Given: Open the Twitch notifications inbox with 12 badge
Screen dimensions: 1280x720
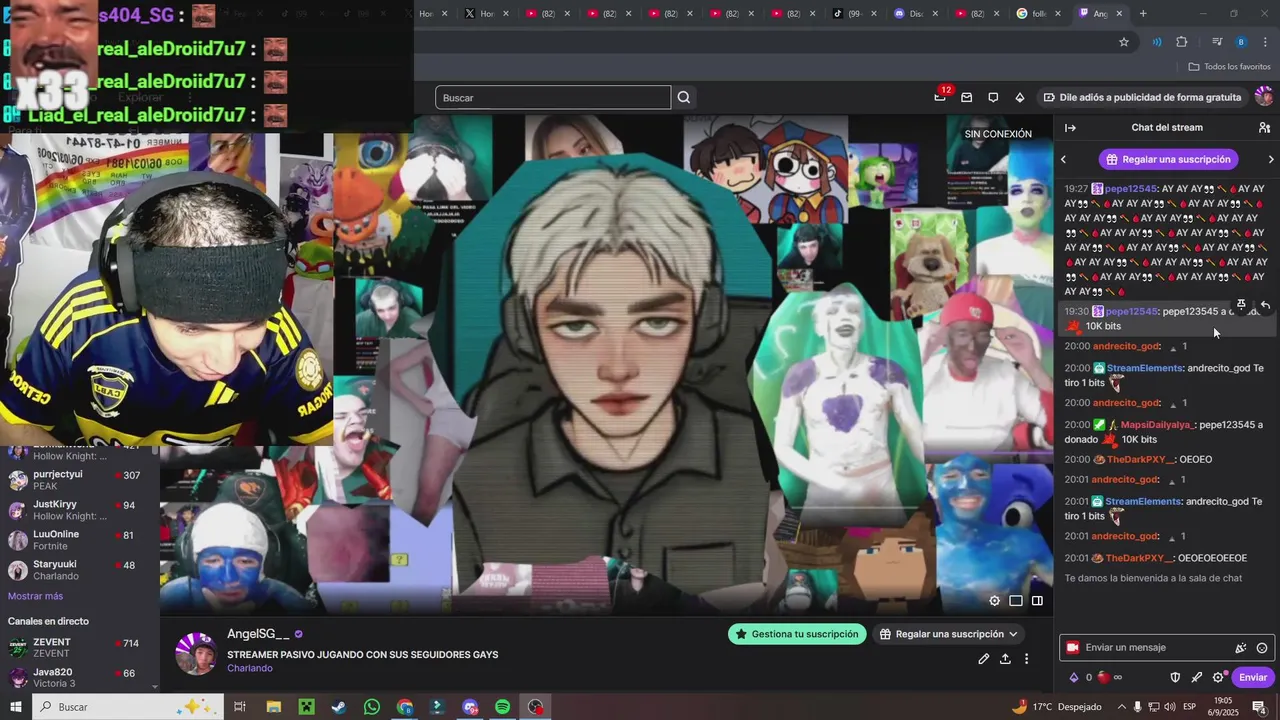Looking at the screenshot, I should click(x=940, y=97).
